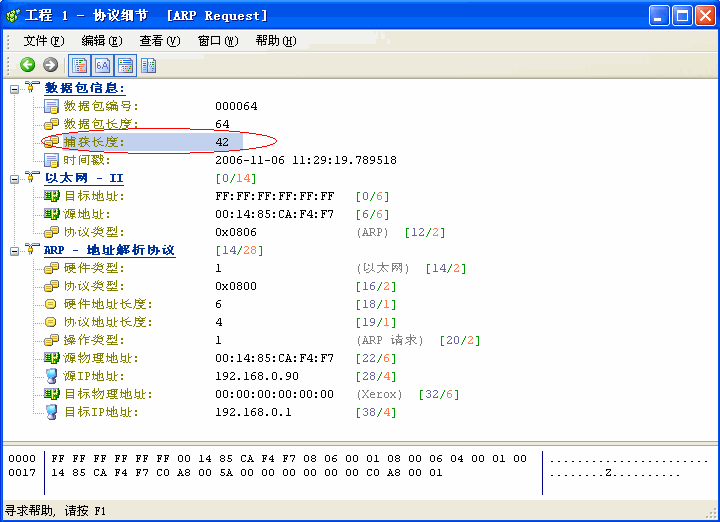
Task: Click the icon beside 捕获长度
Action: [x=51, y=142]
